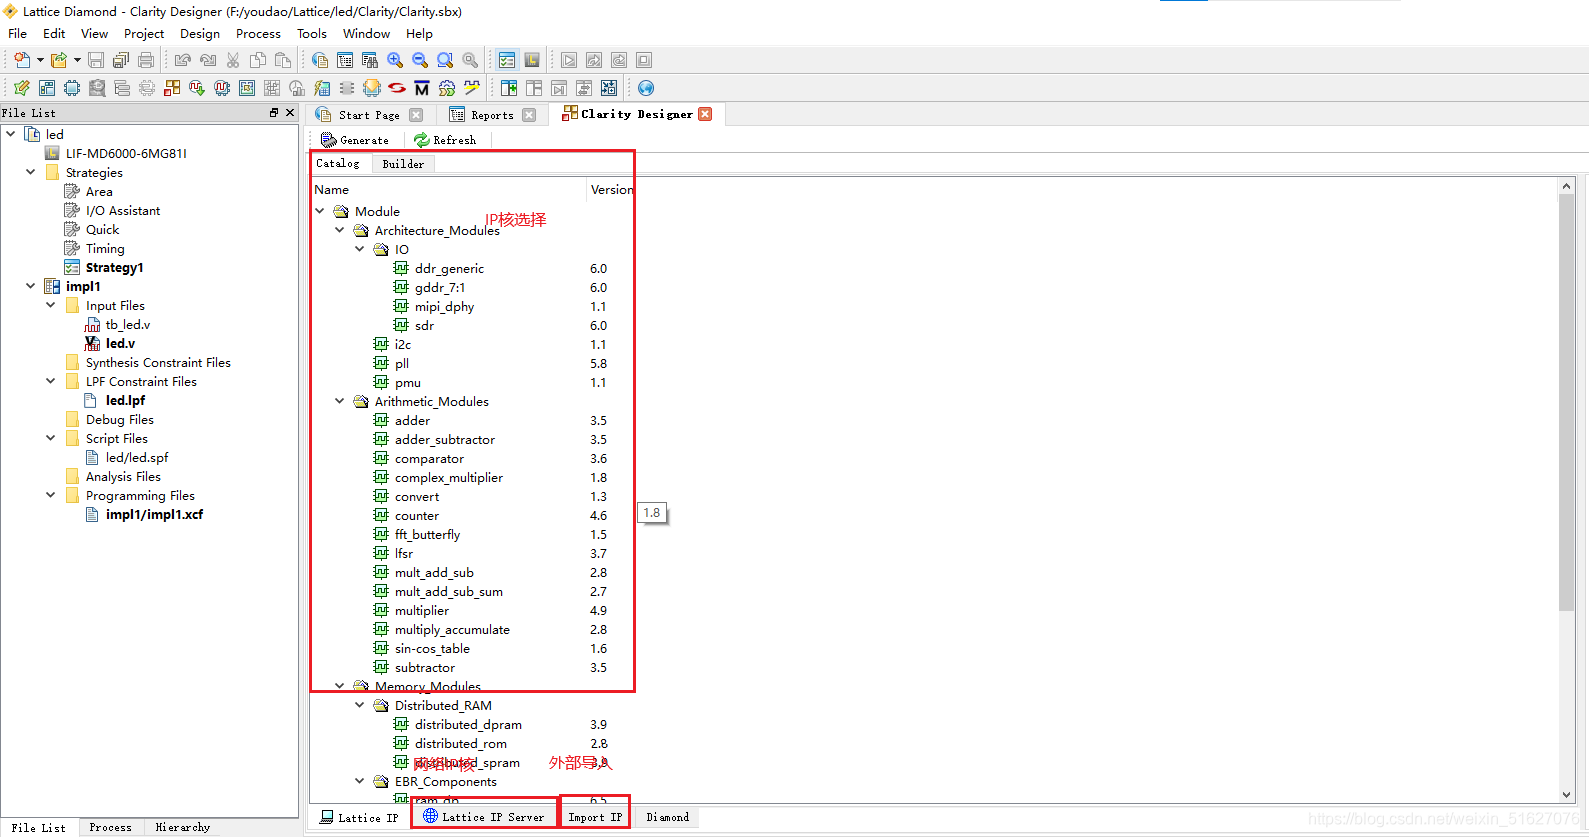The width and height of the screenshot is (1589, 837).
Task: Click the Find binoculars toolbar icon
Action: (370, 60)
